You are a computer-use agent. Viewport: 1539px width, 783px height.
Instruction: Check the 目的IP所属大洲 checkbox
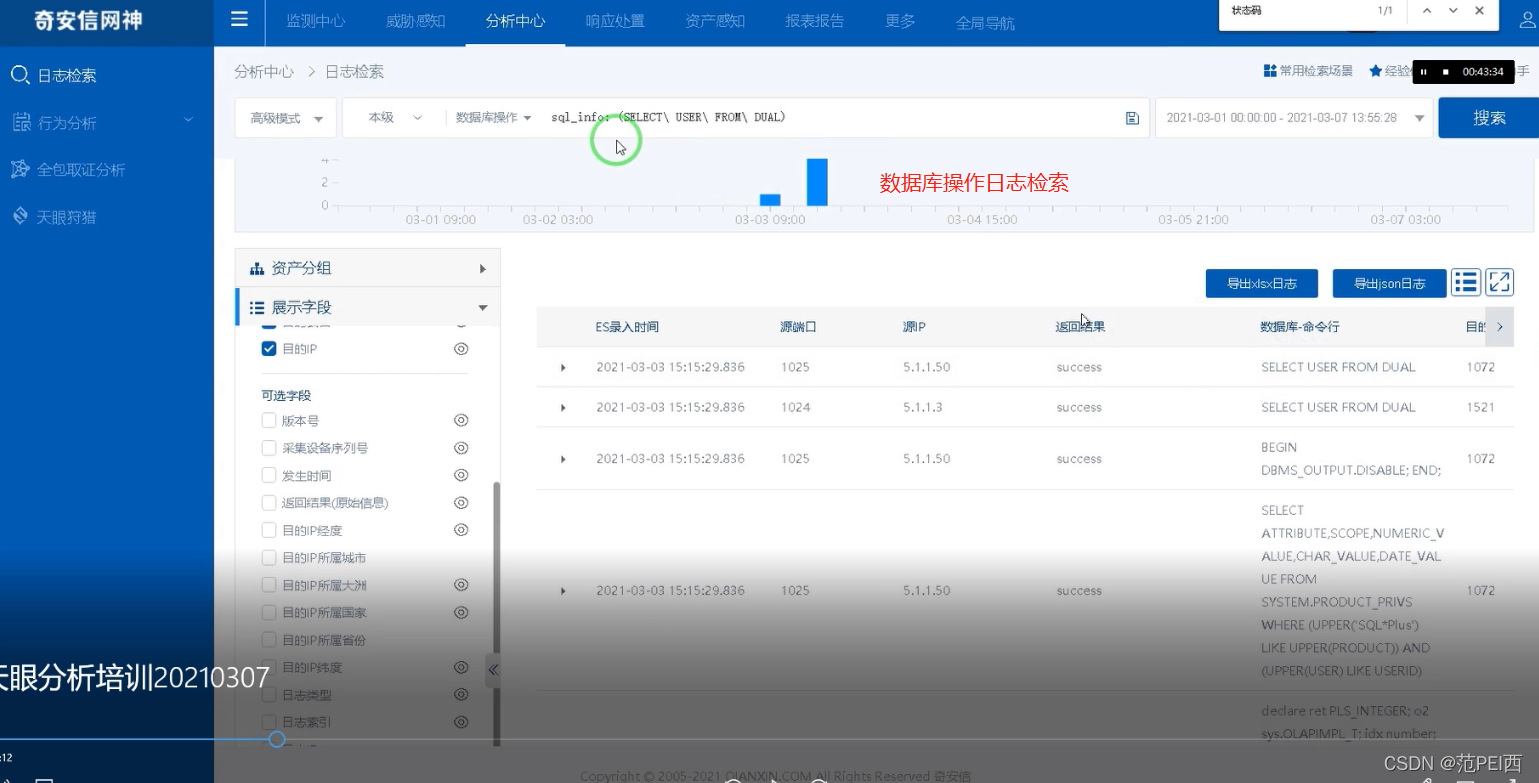tap(269, 585)
